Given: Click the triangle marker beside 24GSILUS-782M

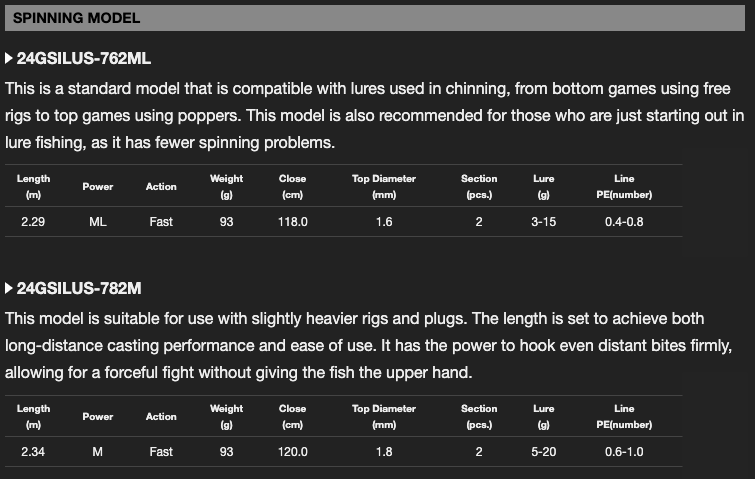Looking at the screenshot, I should 10,289.
